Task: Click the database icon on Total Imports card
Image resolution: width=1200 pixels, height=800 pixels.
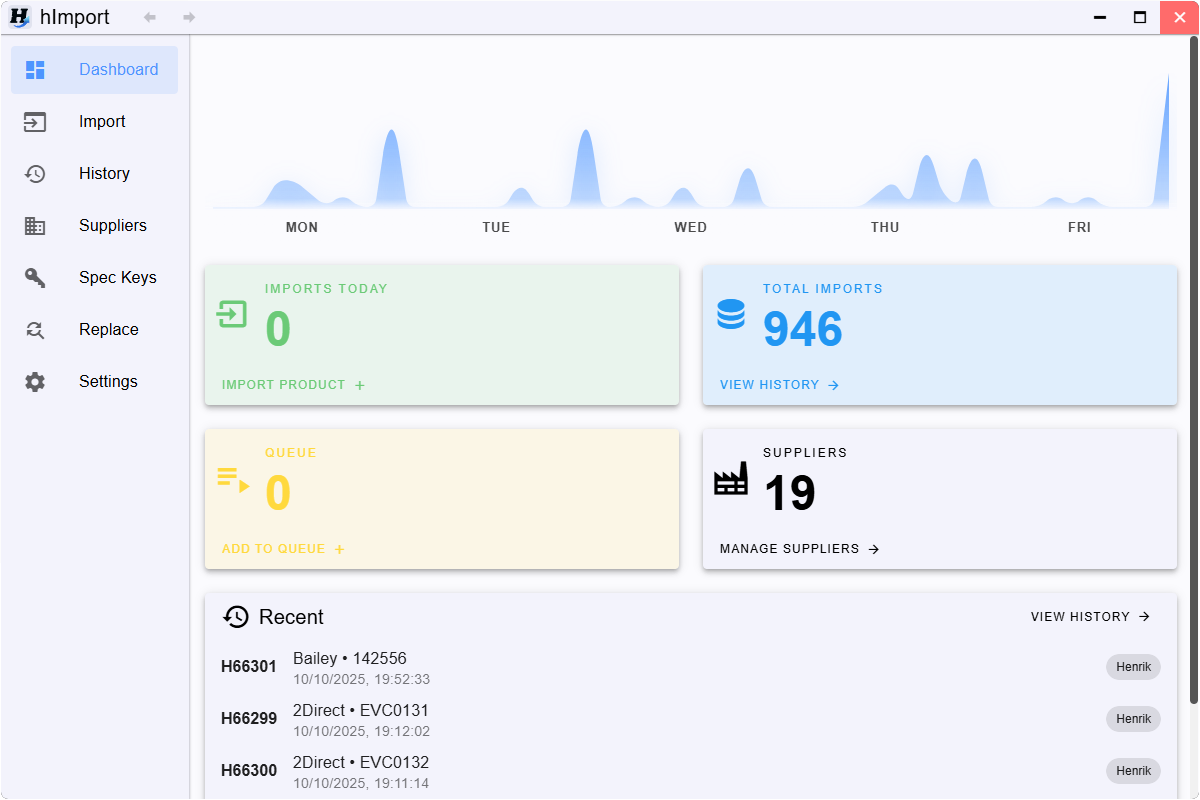Action: coord(731,315)
